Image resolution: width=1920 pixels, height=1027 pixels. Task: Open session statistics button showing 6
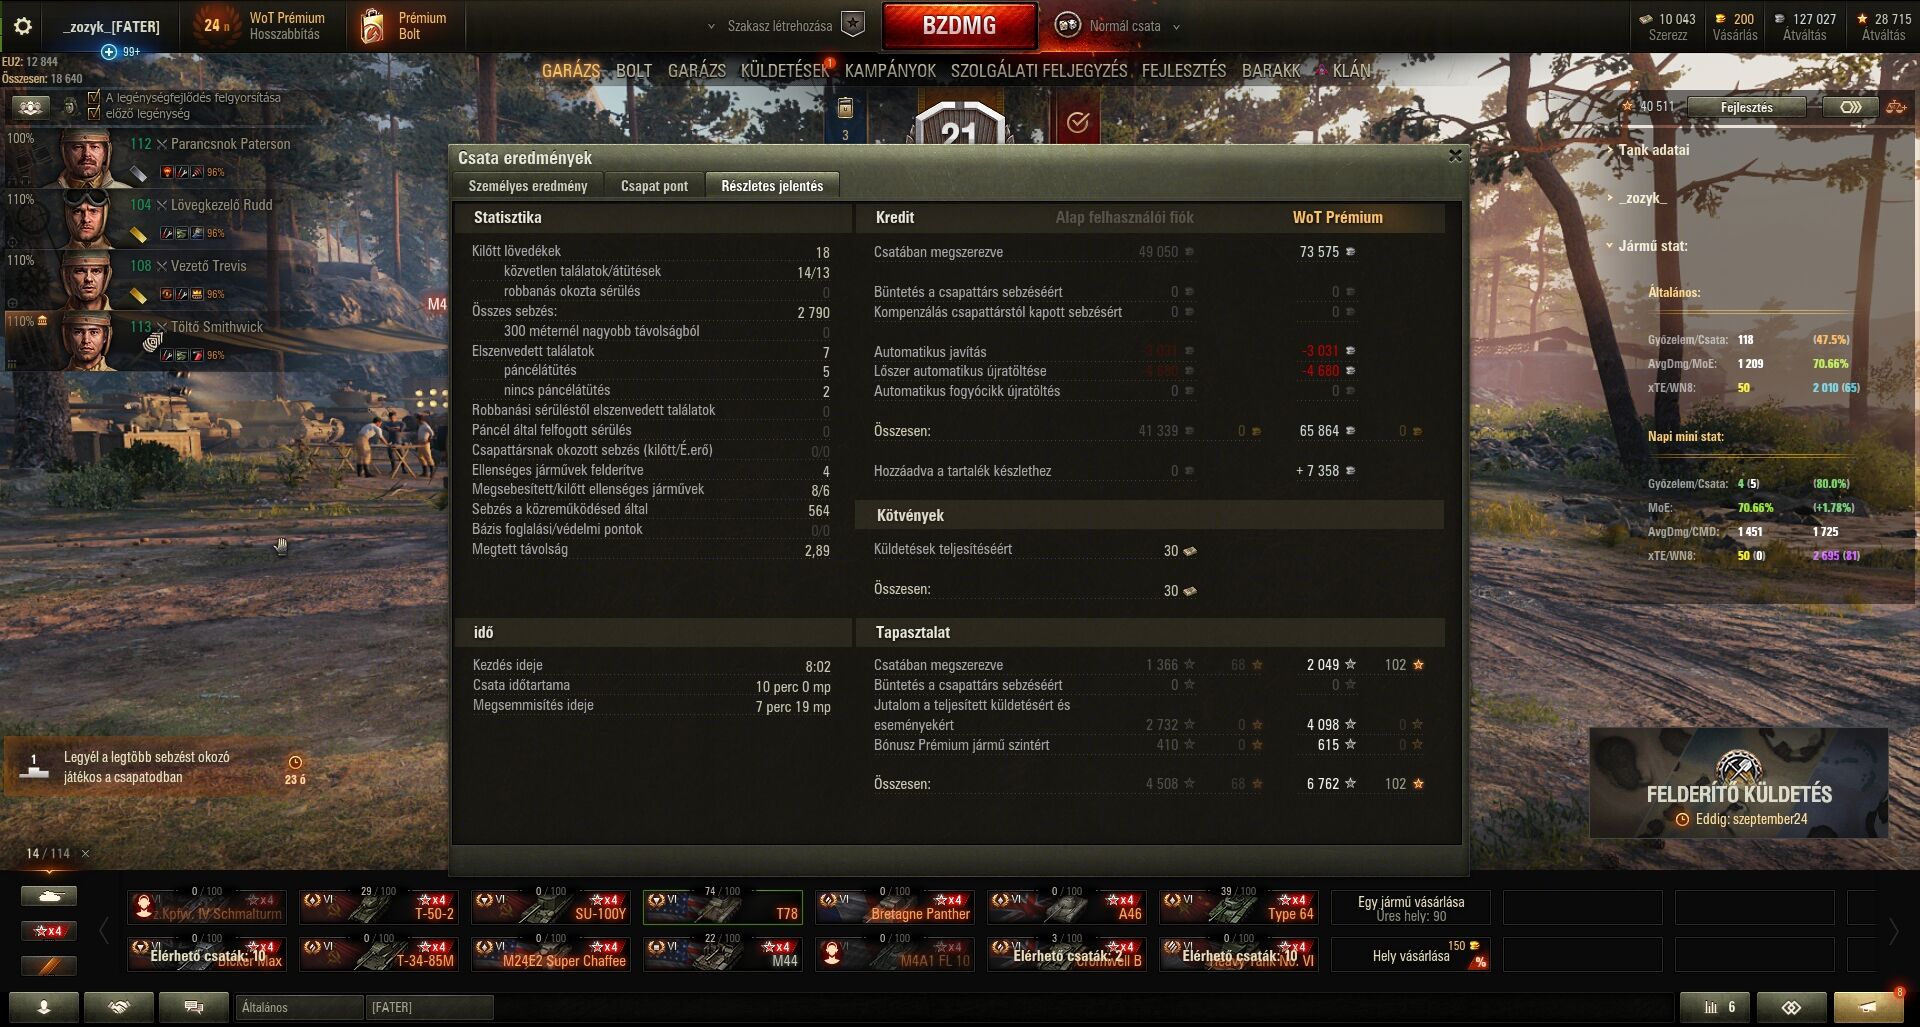coord(1714,1007)
